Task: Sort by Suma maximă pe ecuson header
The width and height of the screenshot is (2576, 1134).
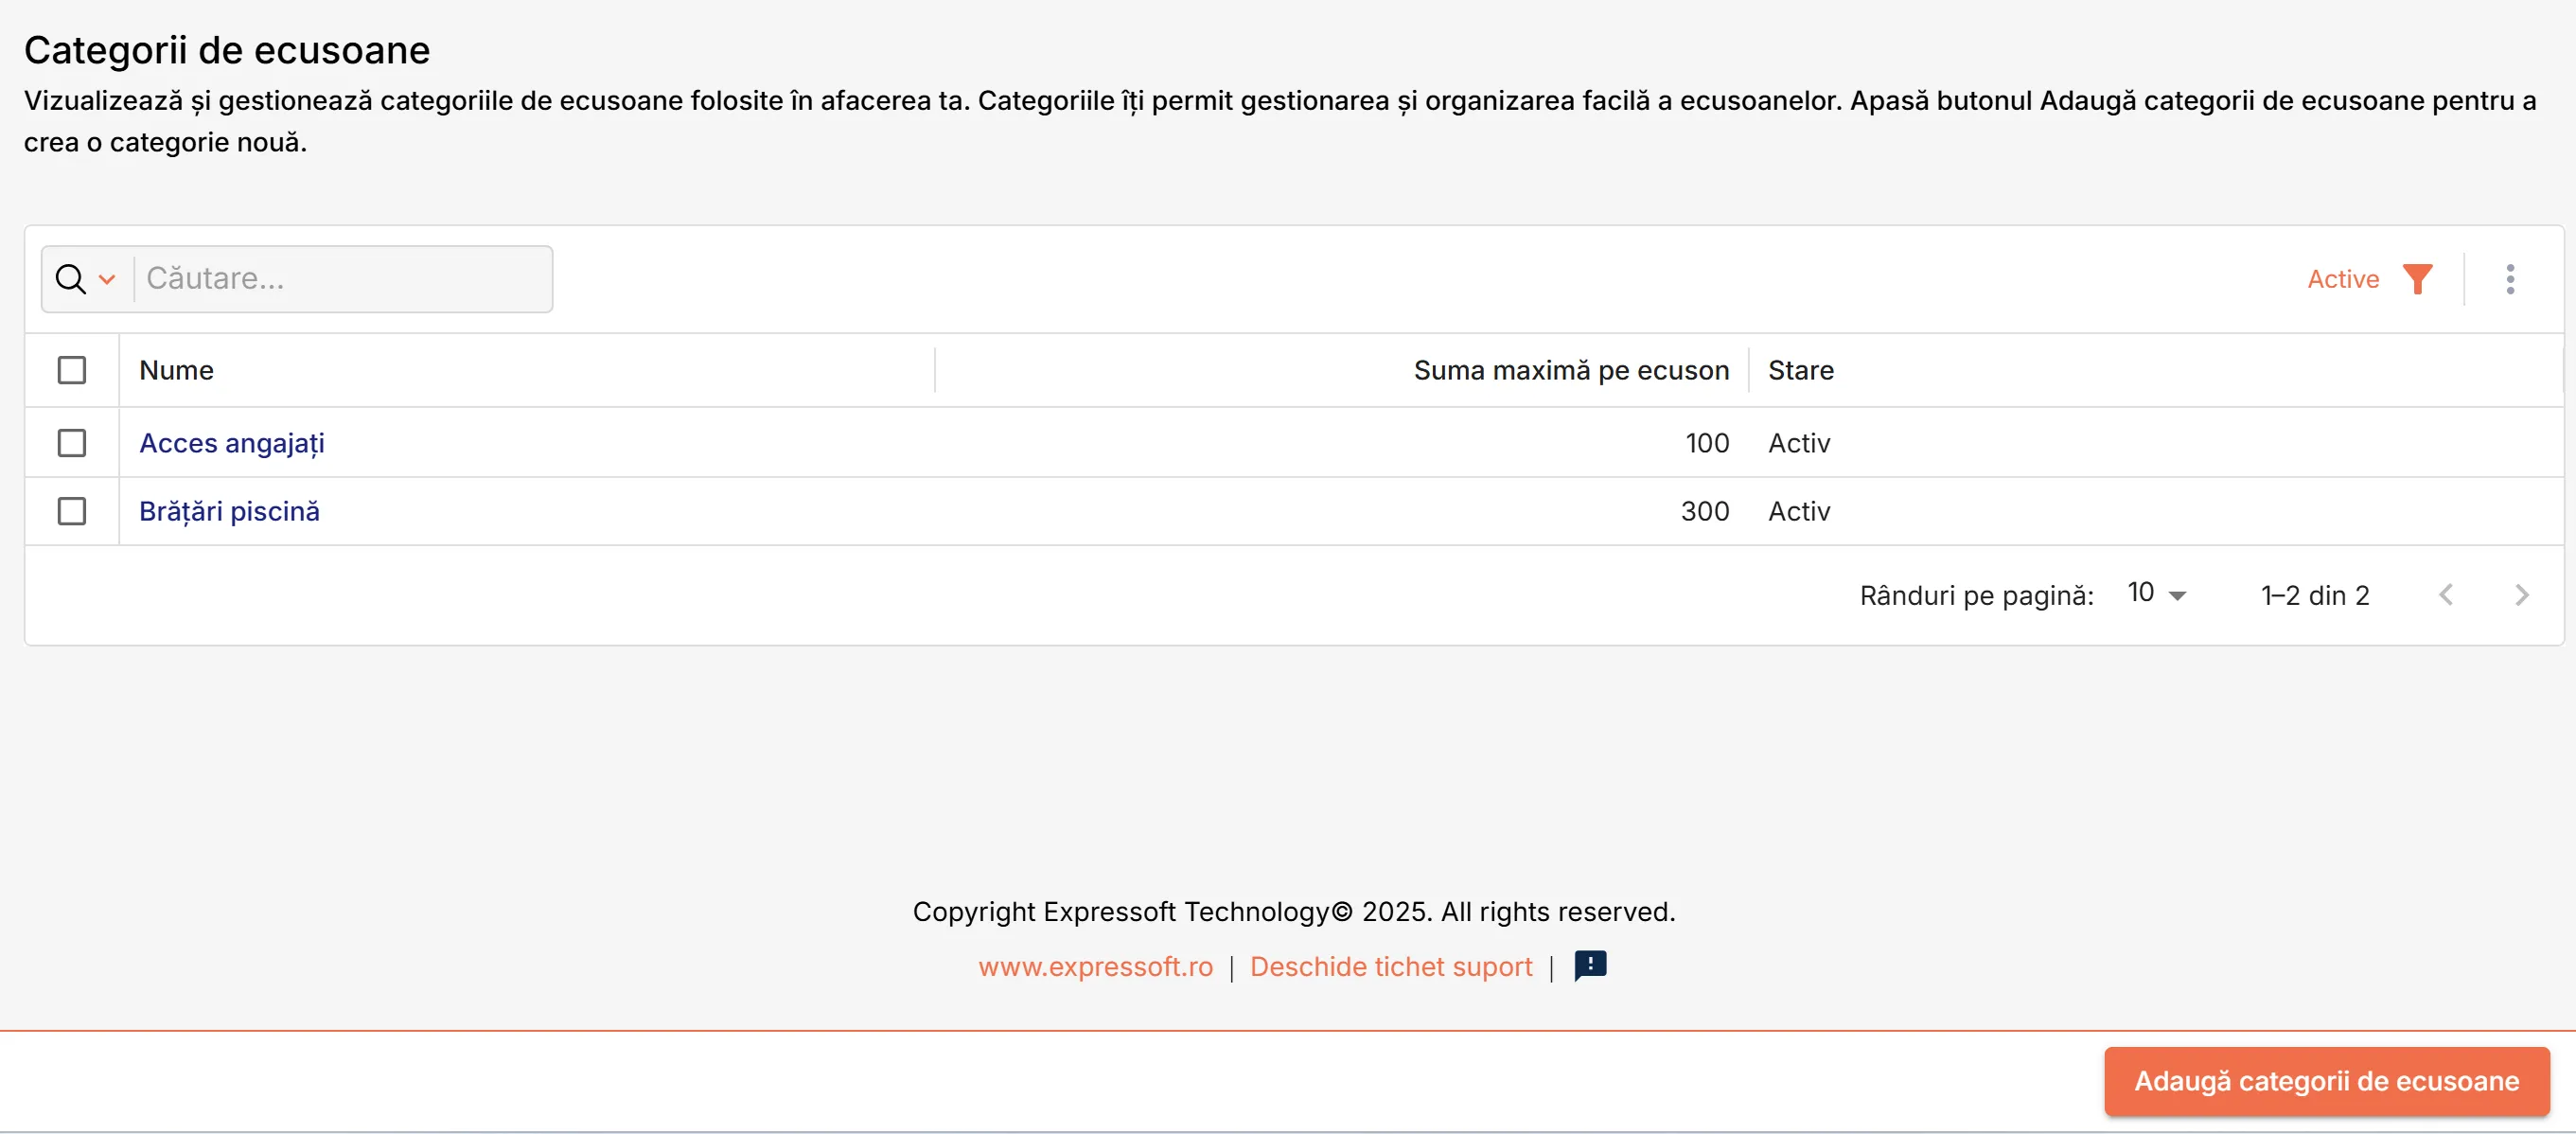Action: point(1571,370)
